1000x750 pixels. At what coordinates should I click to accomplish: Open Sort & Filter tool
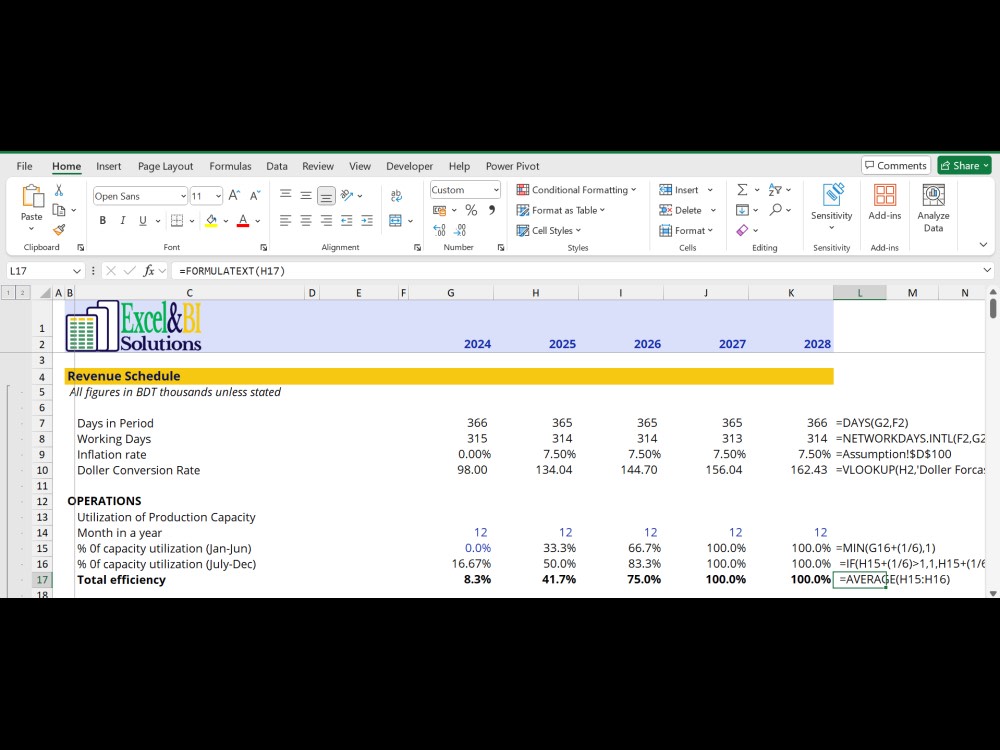[x=775, y=190]
